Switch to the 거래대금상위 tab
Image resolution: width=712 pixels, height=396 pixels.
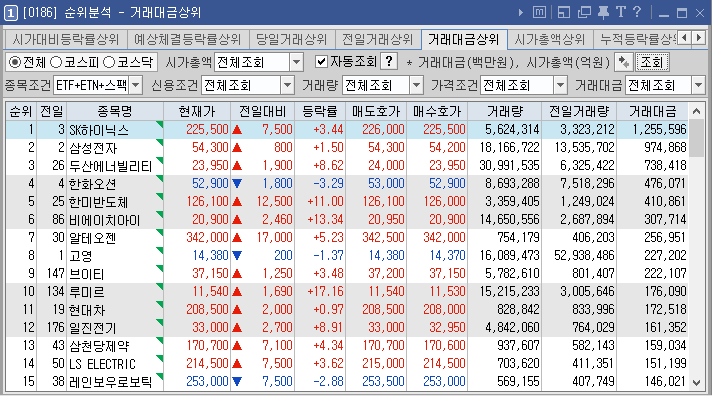[464, 40]
